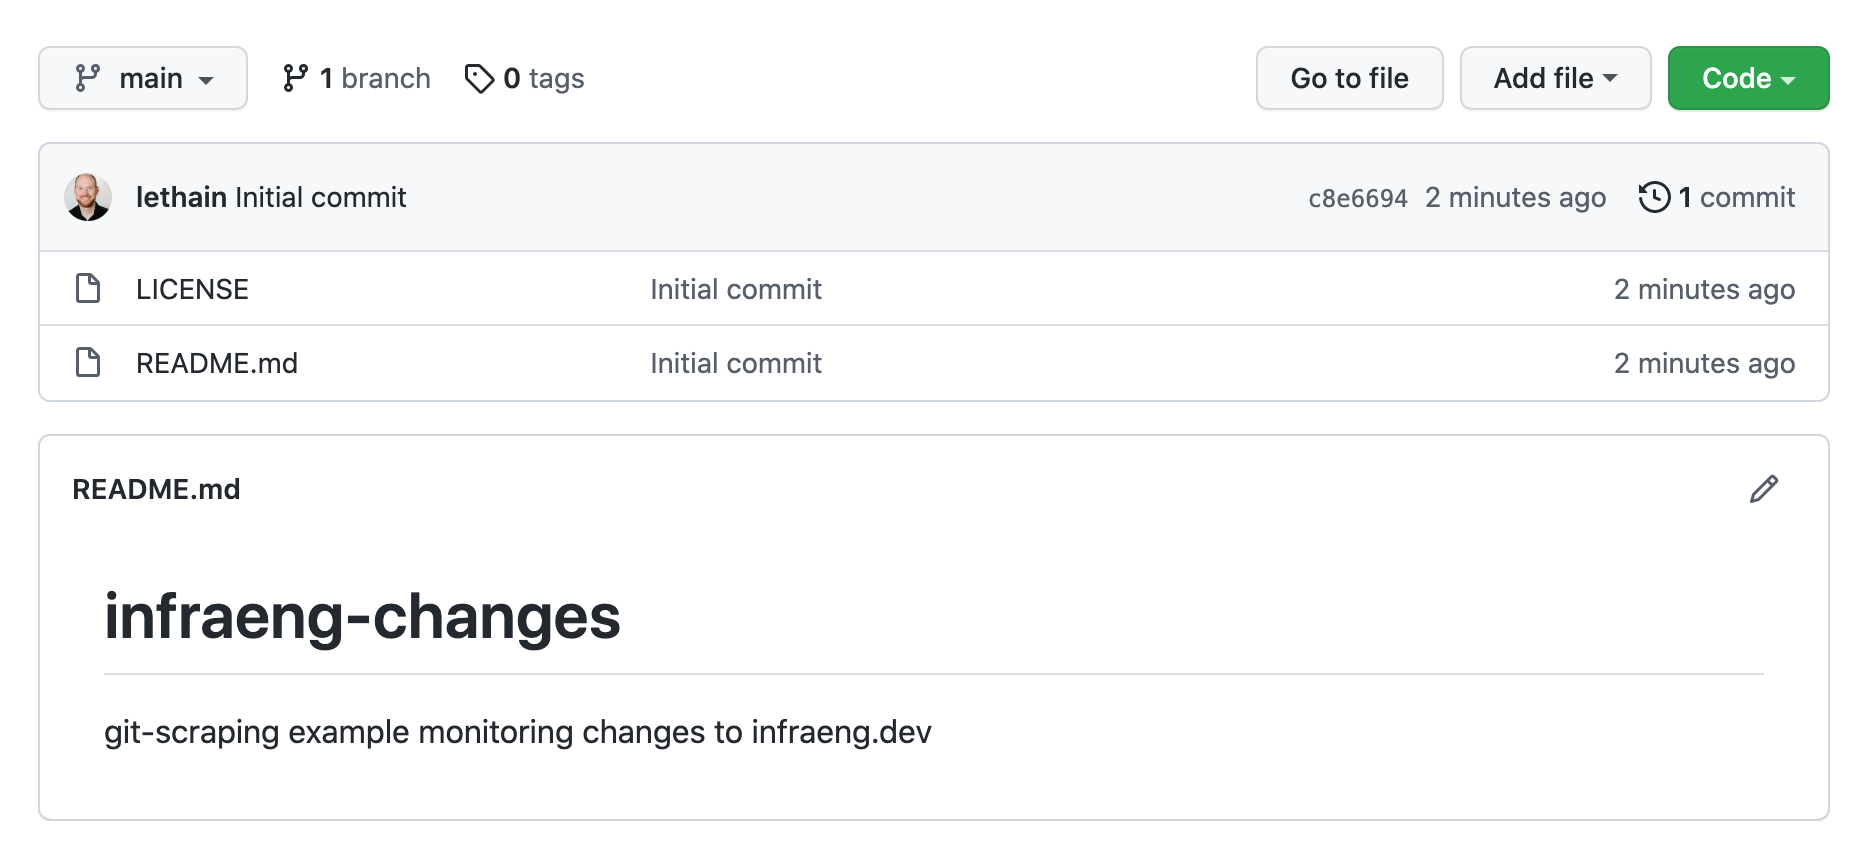Open the lethain author link

[x=181, y=197]
